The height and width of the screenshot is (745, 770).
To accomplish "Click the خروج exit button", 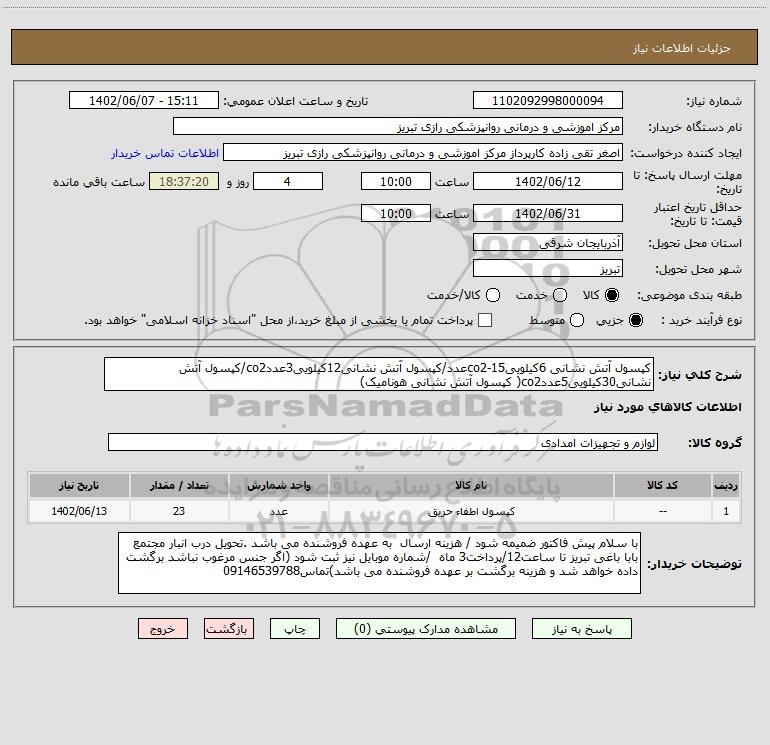I will pos(163,629).
